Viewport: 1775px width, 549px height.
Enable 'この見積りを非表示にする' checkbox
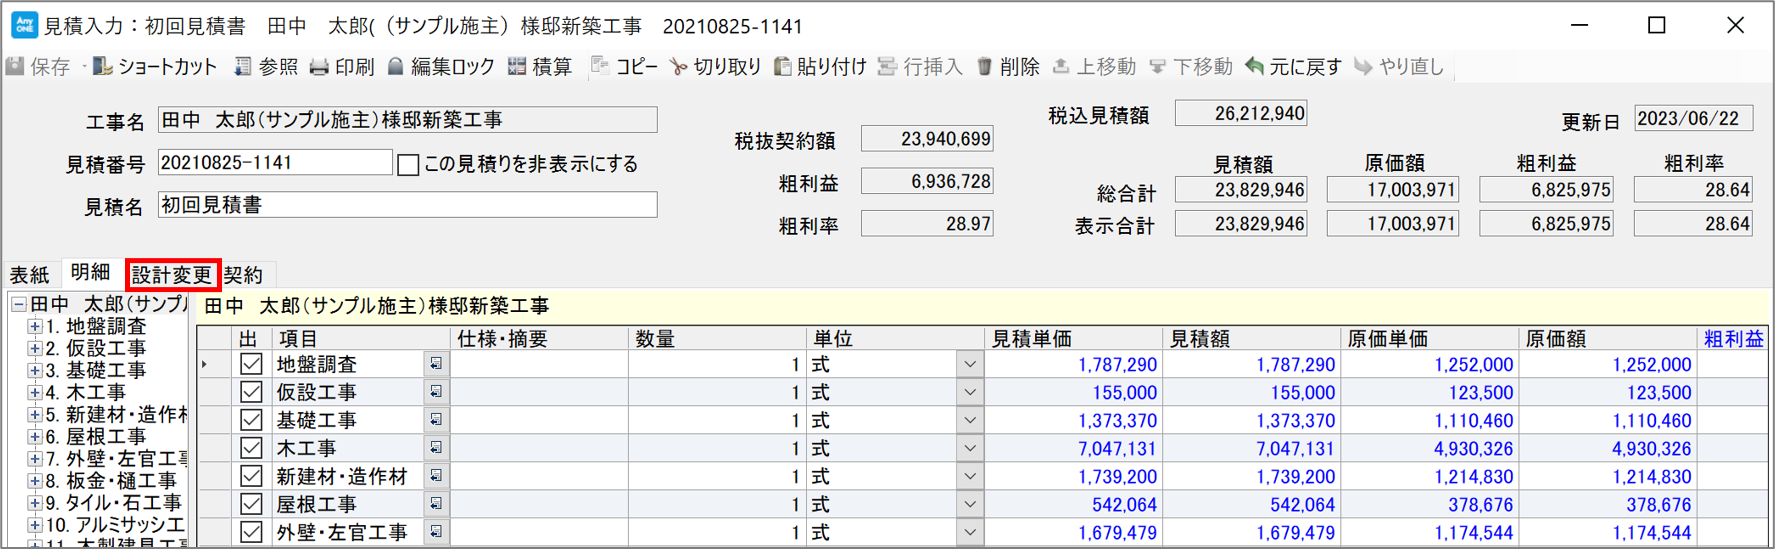[x=408, y=165]
